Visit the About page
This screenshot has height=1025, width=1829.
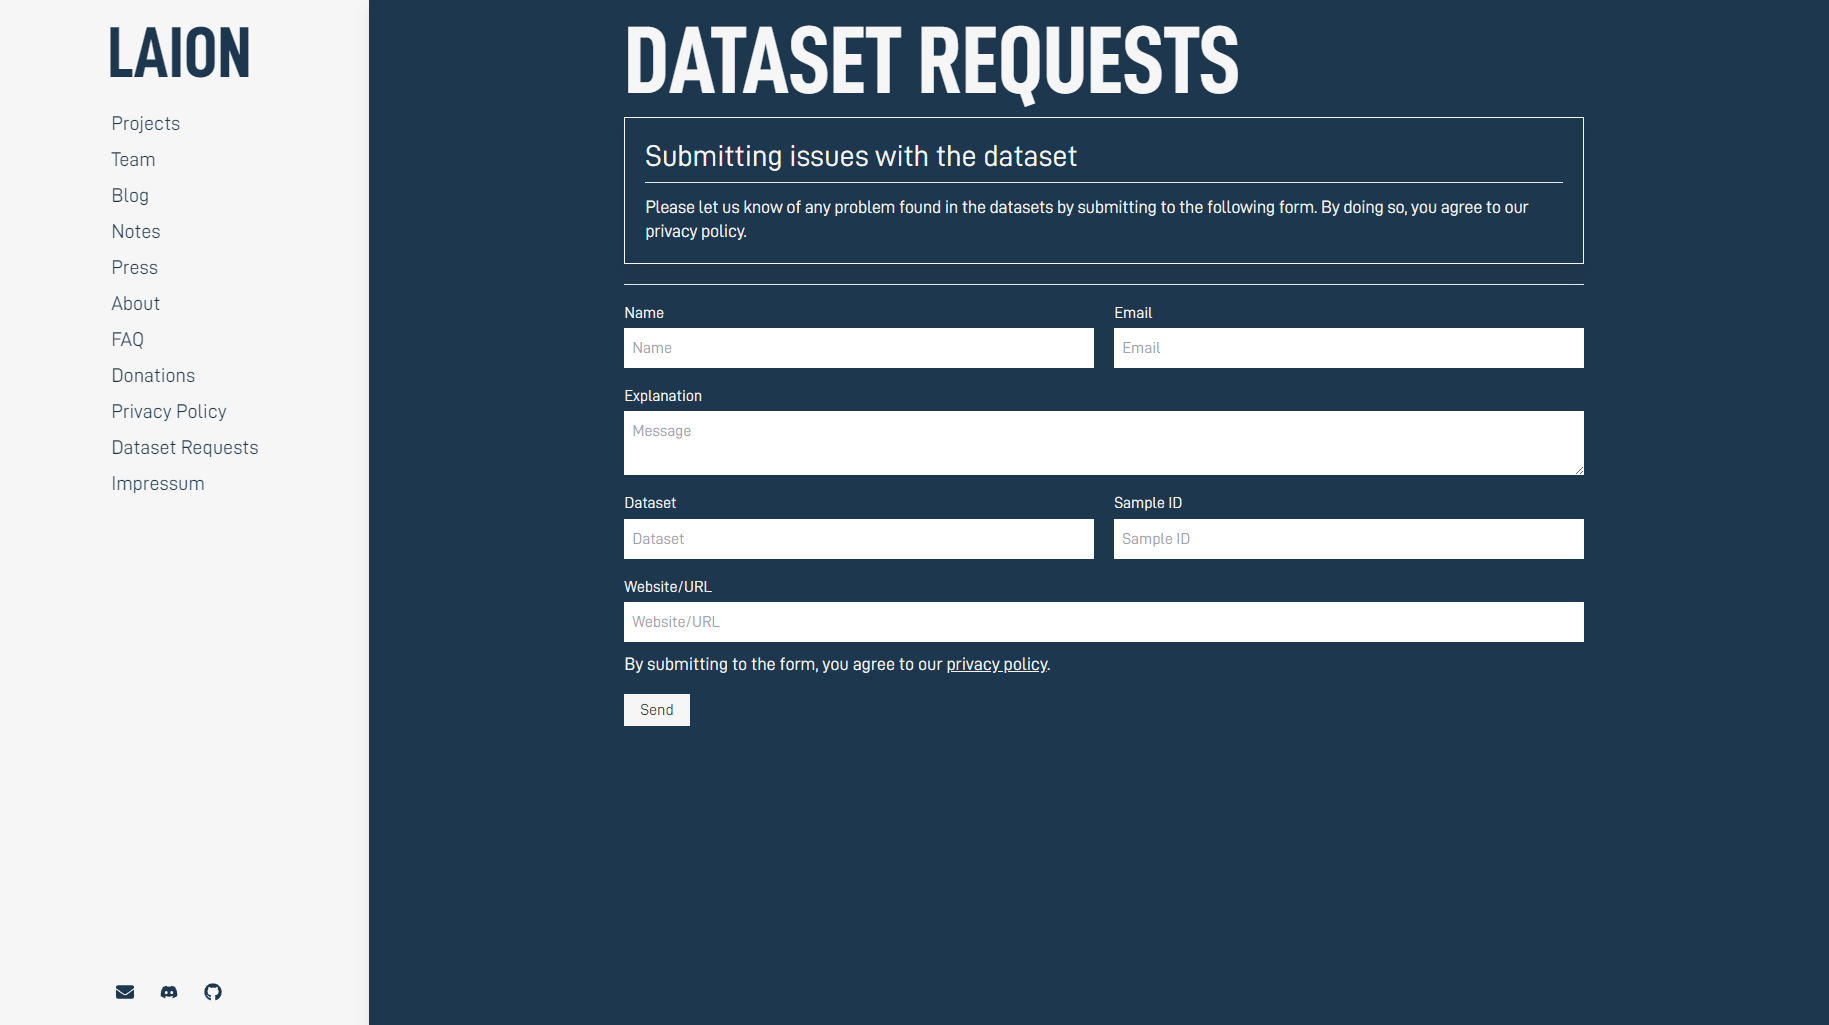pos(136,304)
